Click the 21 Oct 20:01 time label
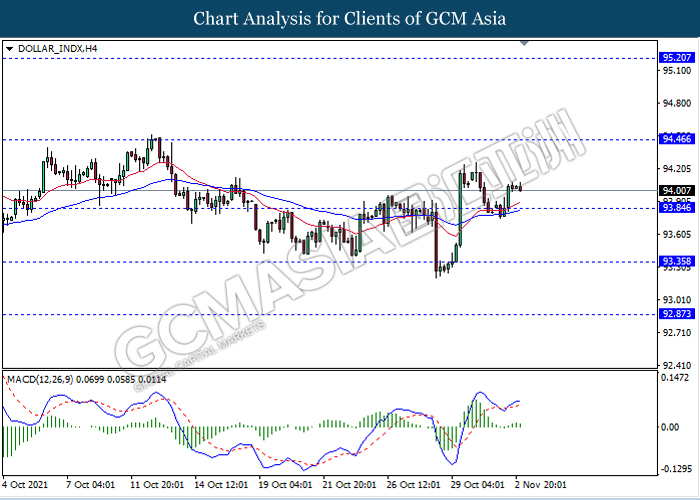This screenshot has height=500, width=700. pos(350,485)
